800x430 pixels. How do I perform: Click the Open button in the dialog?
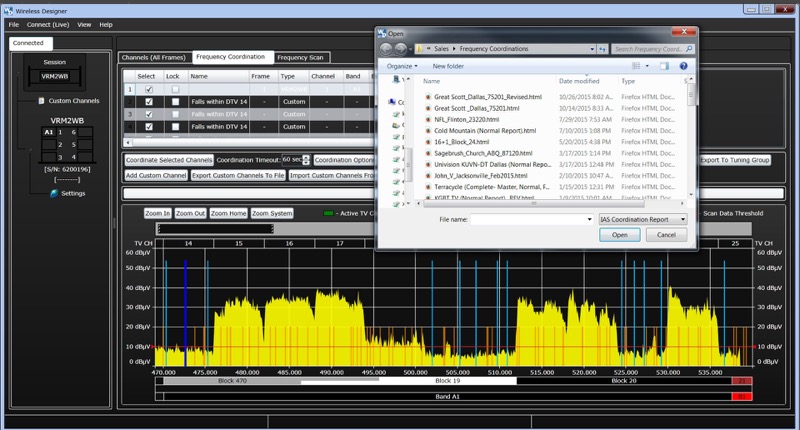click(619, 235)
